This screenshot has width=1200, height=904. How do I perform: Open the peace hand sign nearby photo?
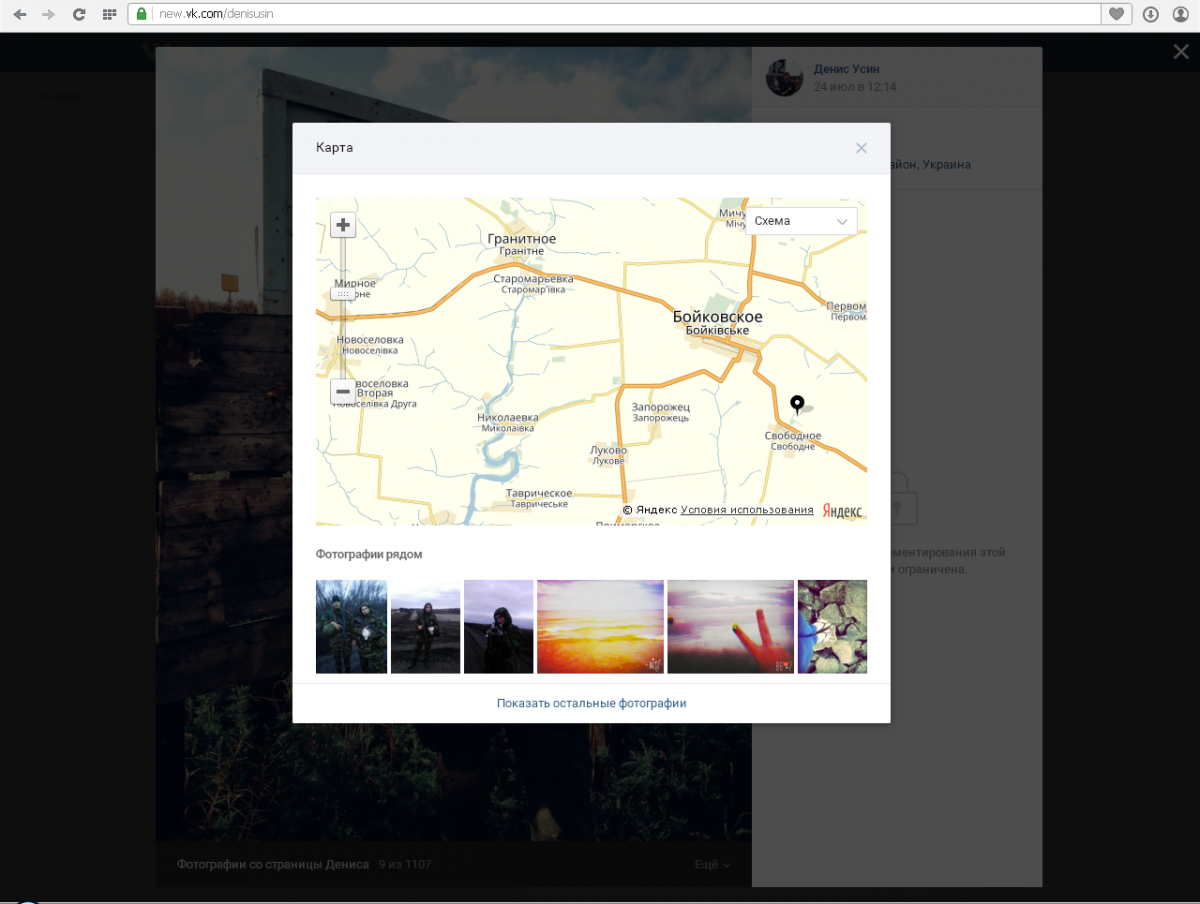pyautogui.click(x=731, y=627)
